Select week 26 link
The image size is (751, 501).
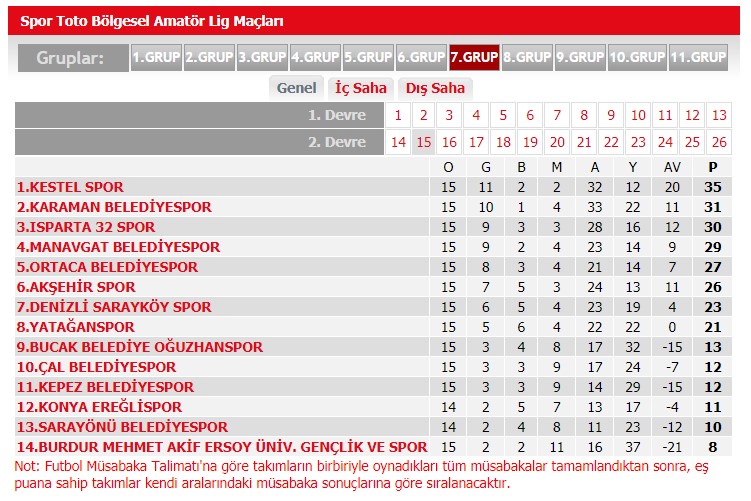719,142
